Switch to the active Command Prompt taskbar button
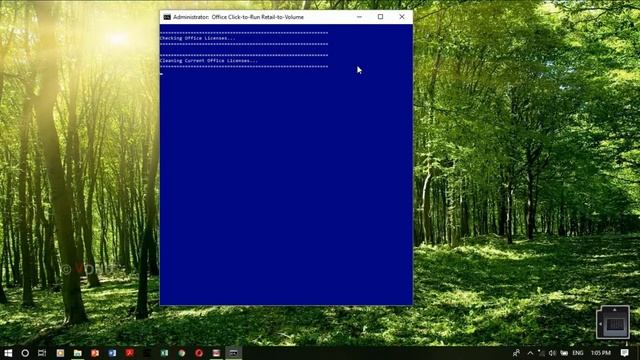The height and width of the screenshot is (360, 640). 233,353
